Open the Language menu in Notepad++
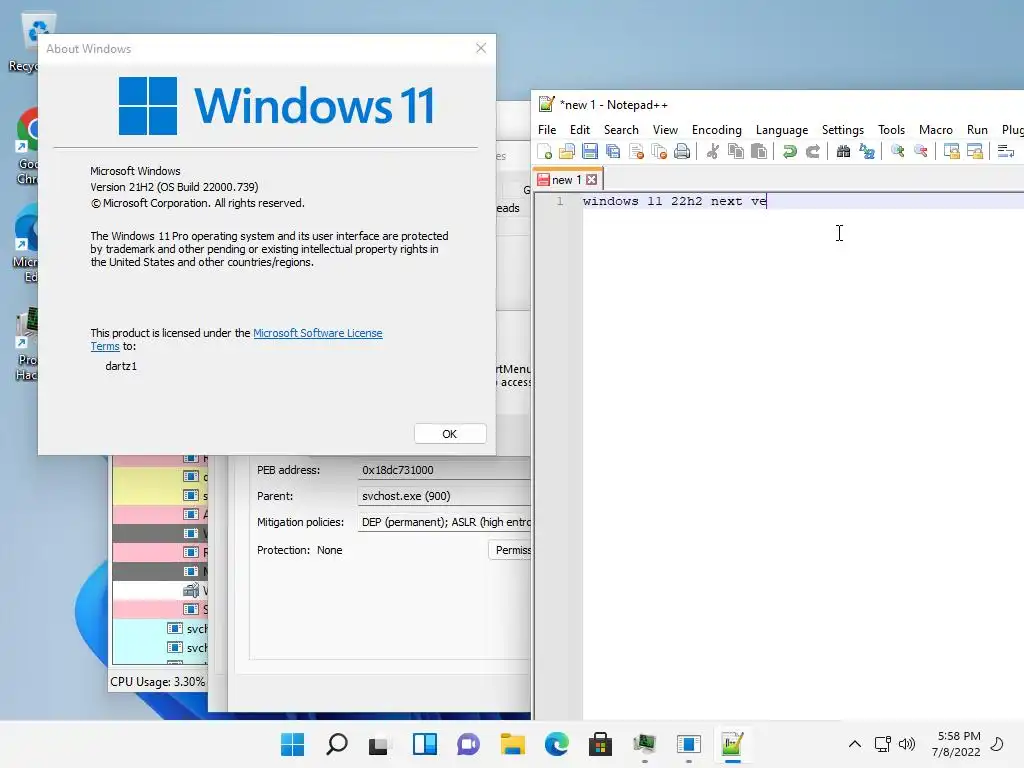The height and width of the screenshot is (768, 1024). 782,130
